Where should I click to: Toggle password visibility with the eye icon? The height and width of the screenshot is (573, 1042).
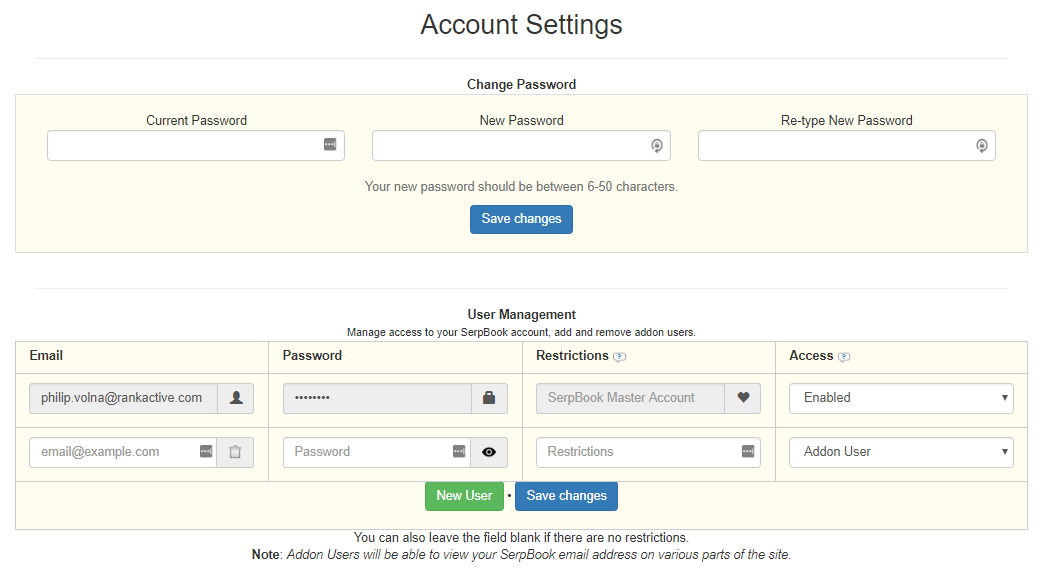[489, 452]
